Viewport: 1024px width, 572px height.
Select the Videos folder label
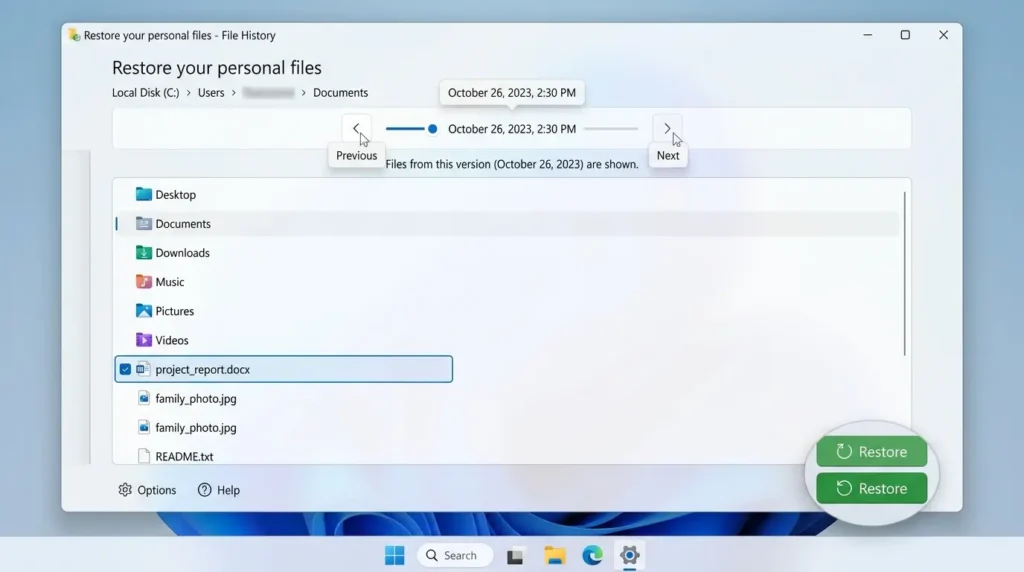[x=172, y=340]
